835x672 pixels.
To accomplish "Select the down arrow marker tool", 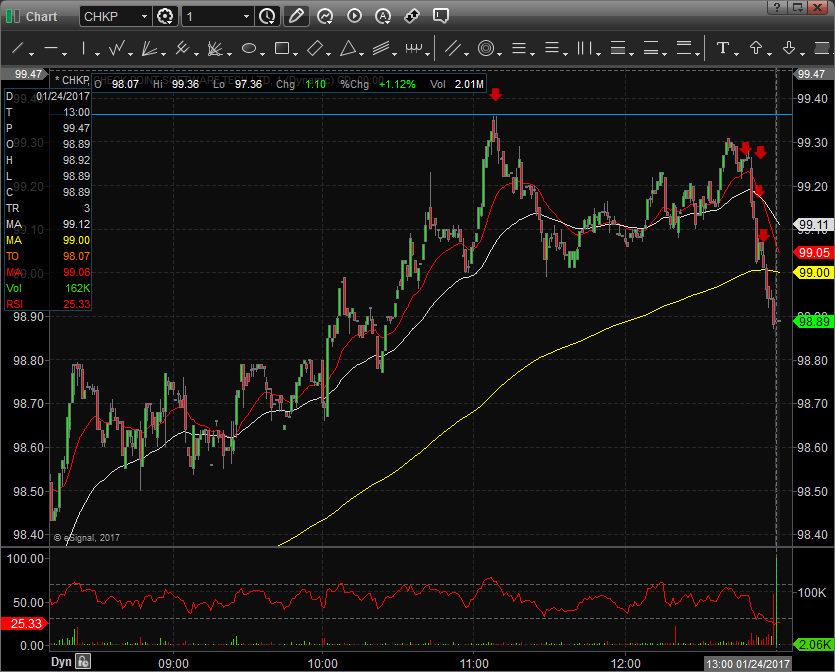I will pyautogui.click(x=789, y=48).
